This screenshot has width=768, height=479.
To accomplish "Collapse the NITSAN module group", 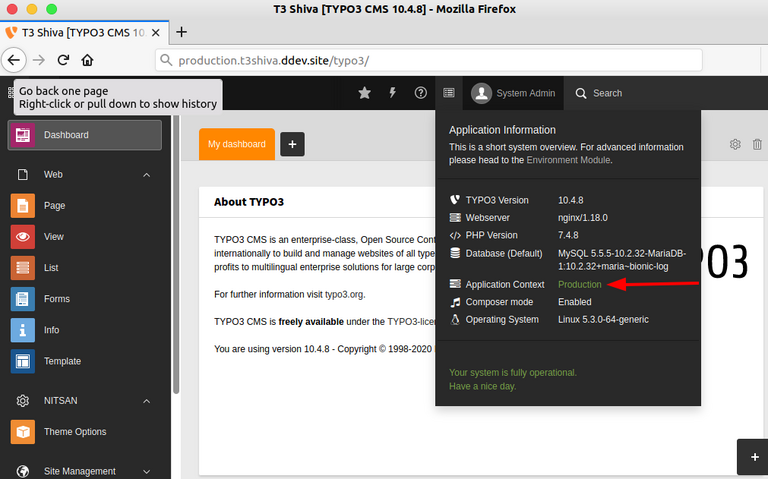I will pyautogui.click(x=146, y=401).
